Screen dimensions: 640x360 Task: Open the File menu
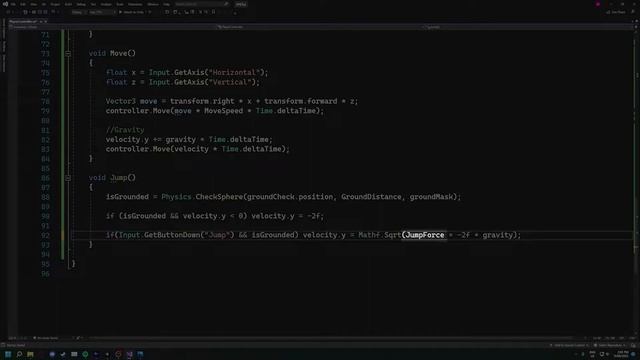pos(13,4)
